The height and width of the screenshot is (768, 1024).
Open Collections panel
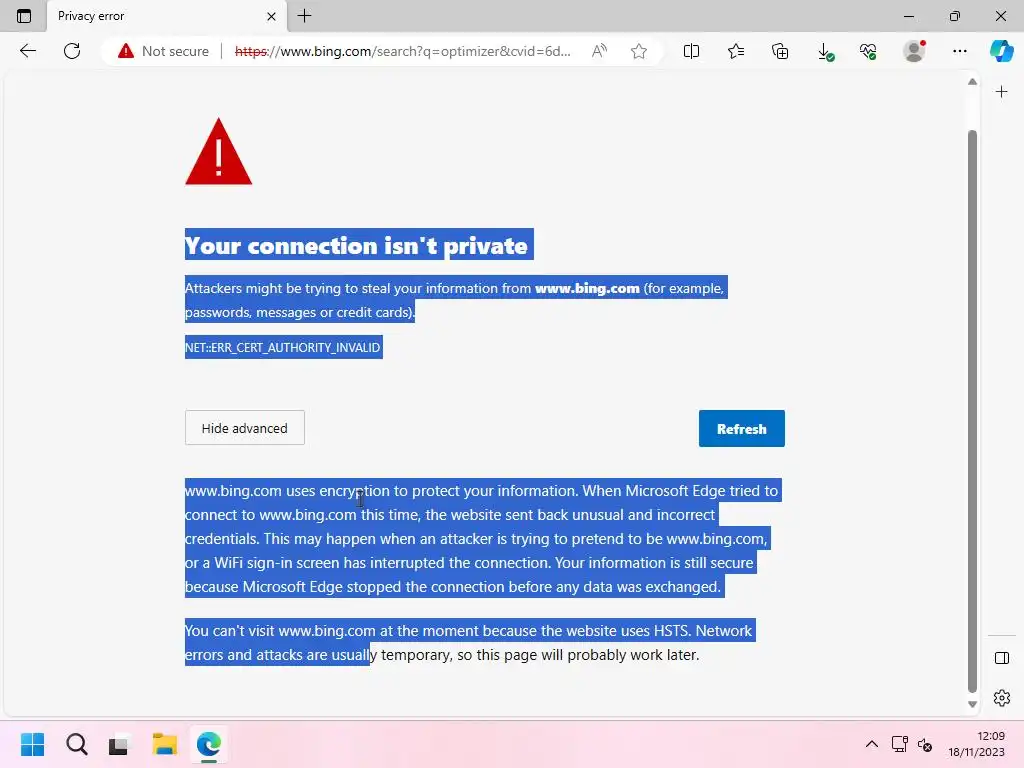click(780, 51)
